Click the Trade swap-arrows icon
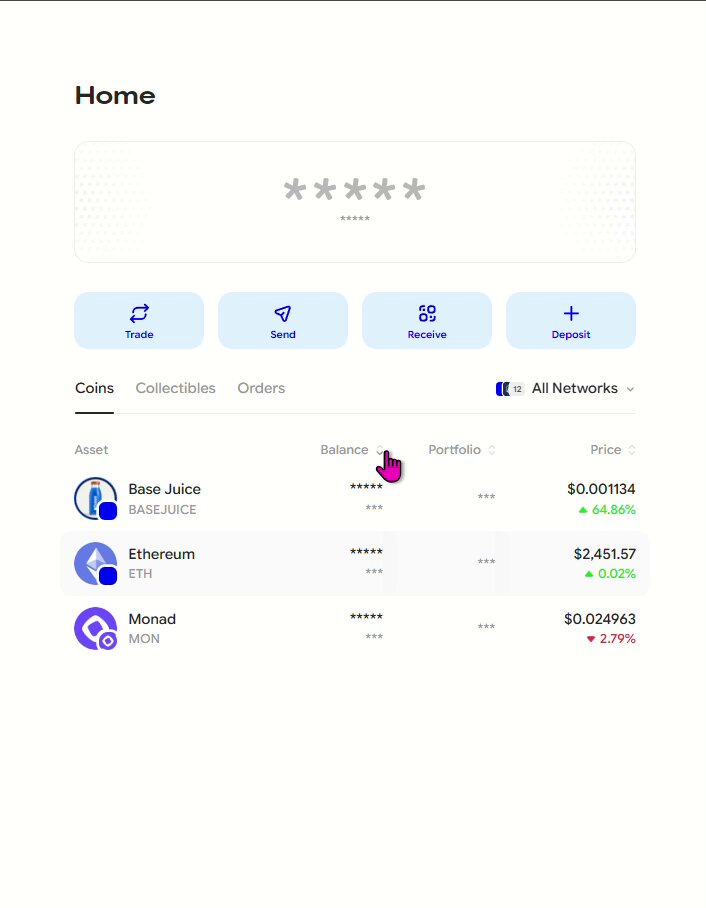The height and width of the screenshot is (908, 706). pos(139,313)
